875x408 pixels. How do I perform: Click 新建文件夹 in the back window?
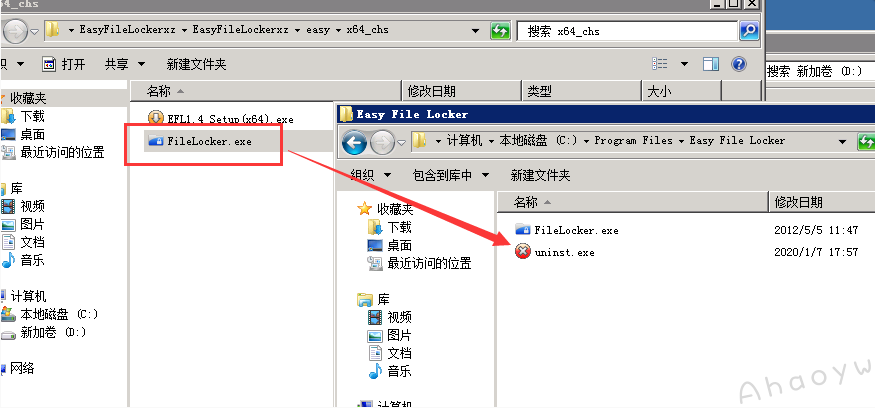pyautogui.click(x=196, y=64)
